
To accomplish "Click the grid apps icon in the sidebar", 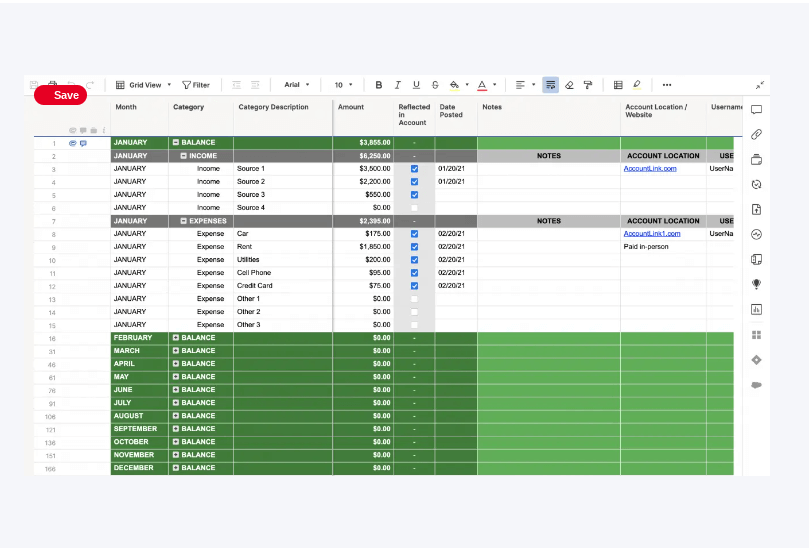I will [x=756, y=335].
